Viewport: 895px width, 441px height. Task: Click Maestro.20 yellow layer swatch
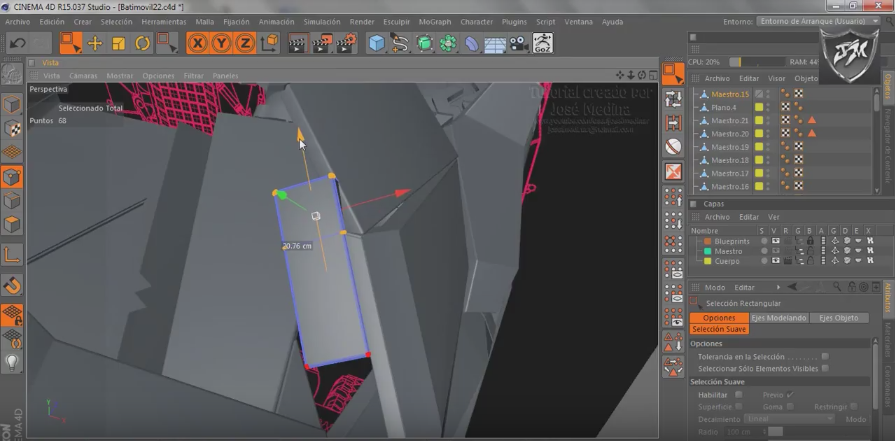[759, 133]
